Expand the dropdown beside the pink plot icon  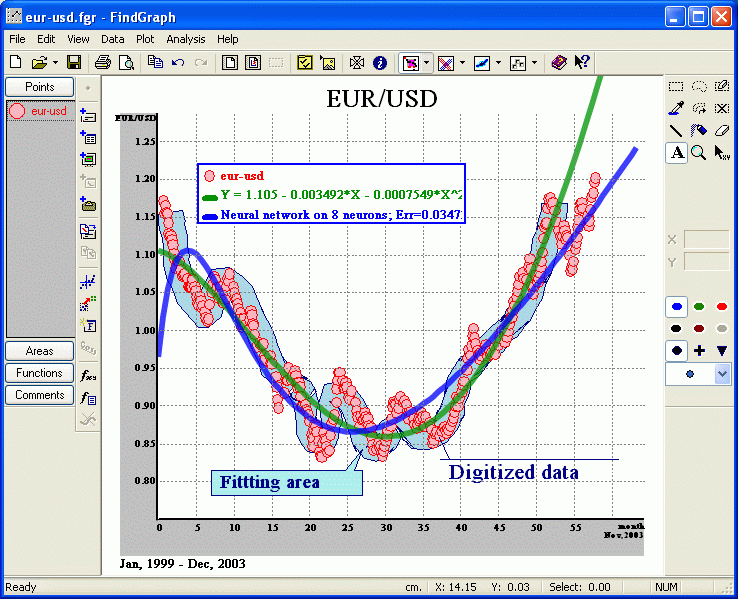pos(427,63)
